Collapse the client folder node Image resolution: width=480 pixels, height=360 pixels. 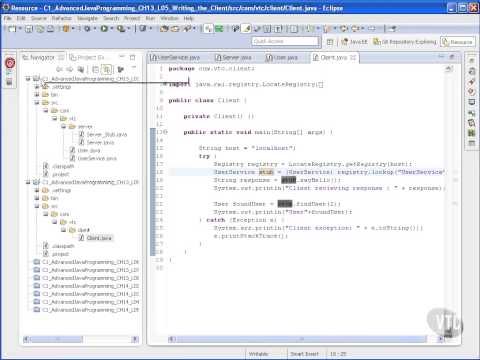pyautogui.click(x=63, y=230)
